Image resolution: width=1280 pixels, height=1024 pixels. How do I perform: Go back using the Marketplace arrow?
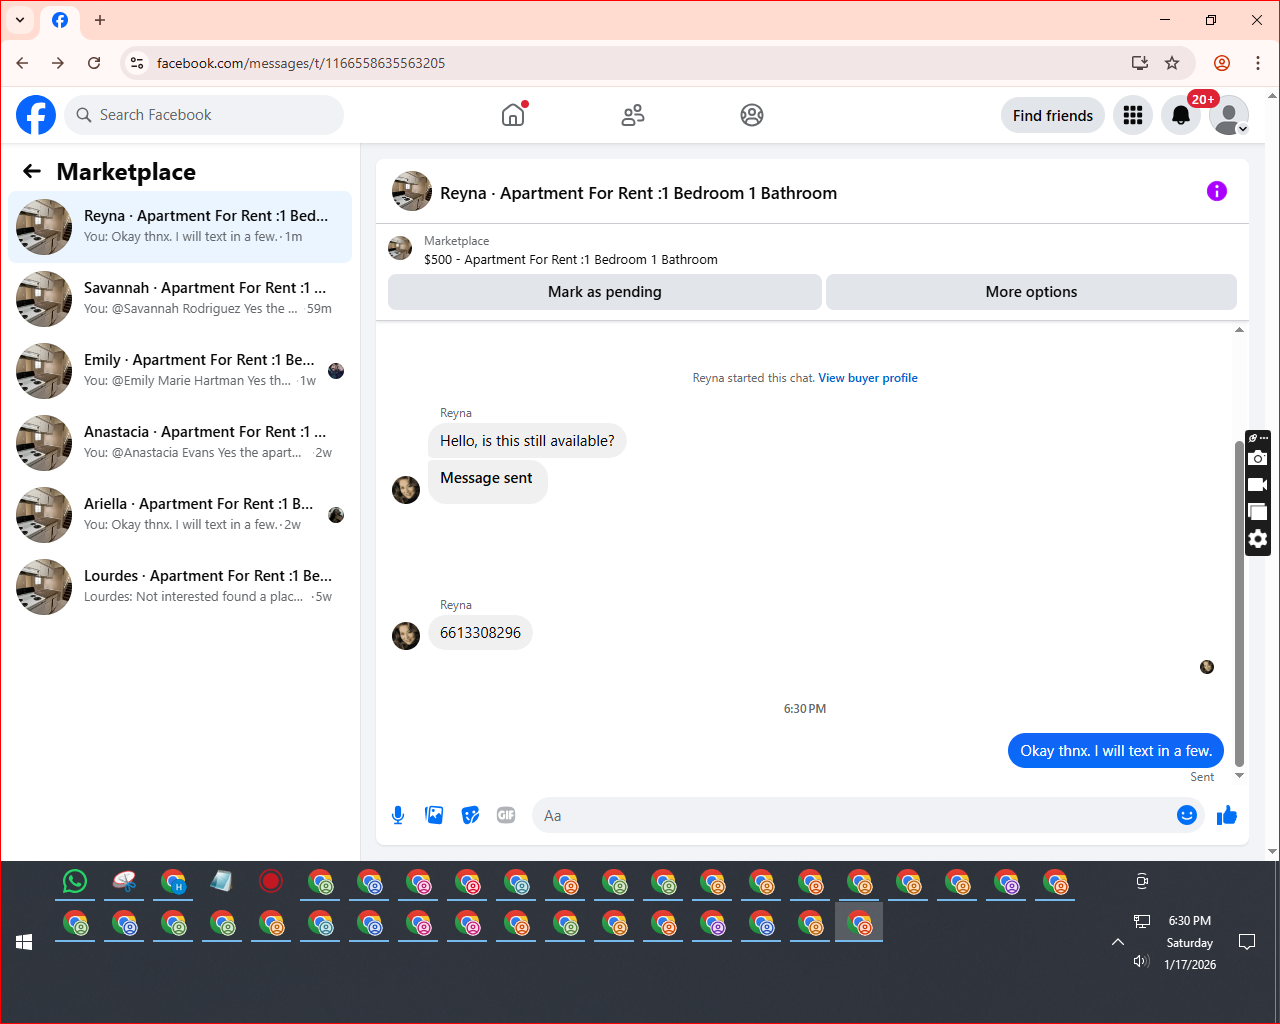32,171
